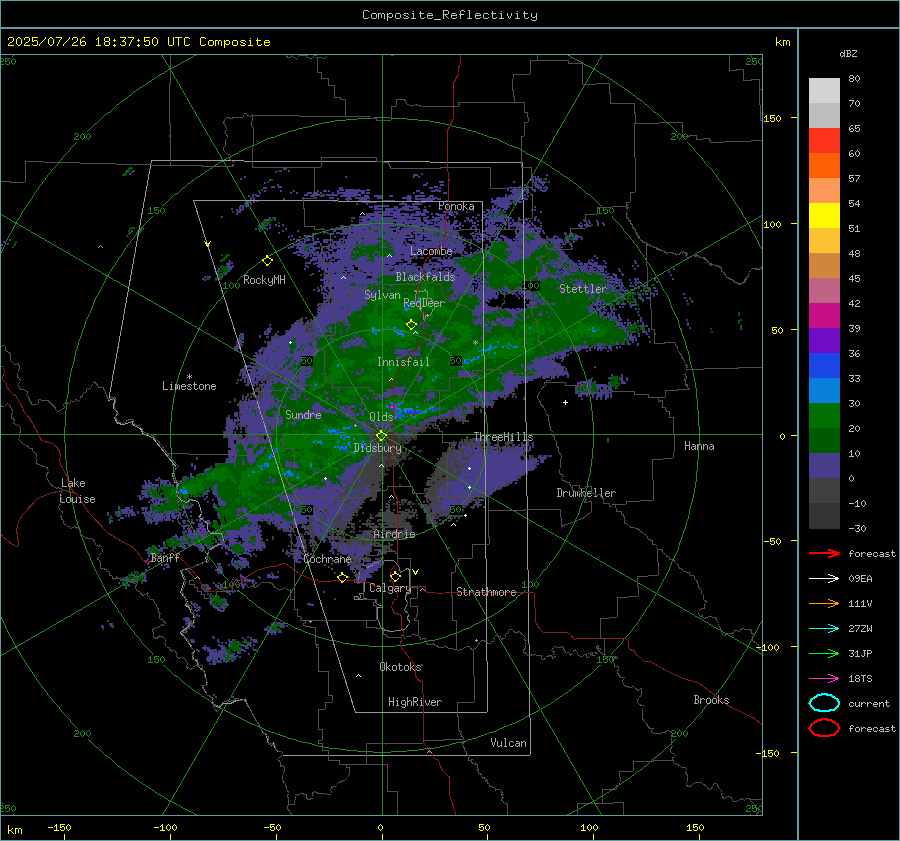Click the Calgary city label
Image resolution: width=900 pixels, height=841 pixels.
coord(390,588)
